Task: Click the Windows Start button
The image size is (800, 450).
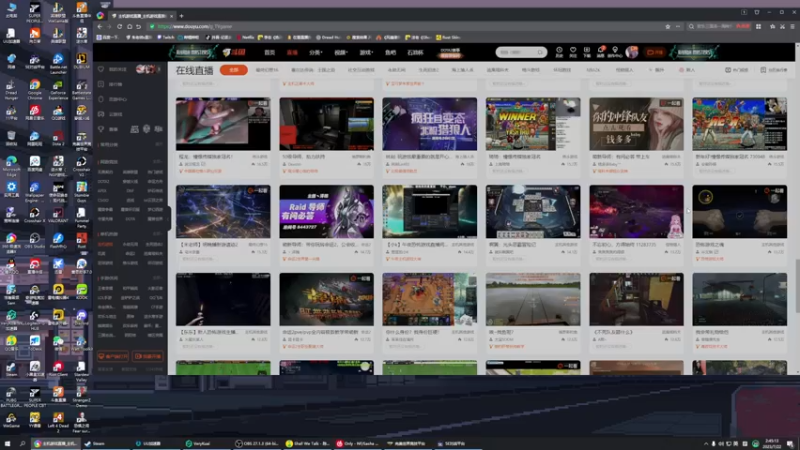Action: (x=7, y=443)
